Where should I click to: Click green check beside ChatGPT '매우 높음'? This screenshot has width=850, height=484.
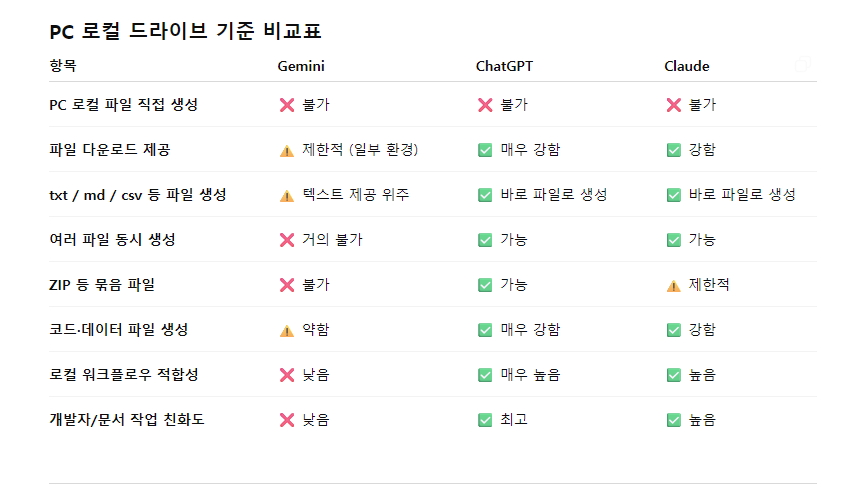click(485, 375)
